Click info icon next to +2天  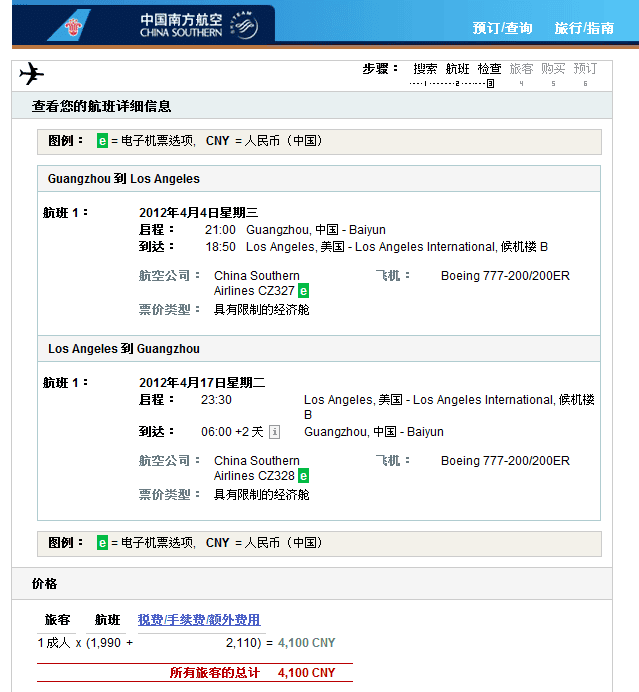click(275, 432)
